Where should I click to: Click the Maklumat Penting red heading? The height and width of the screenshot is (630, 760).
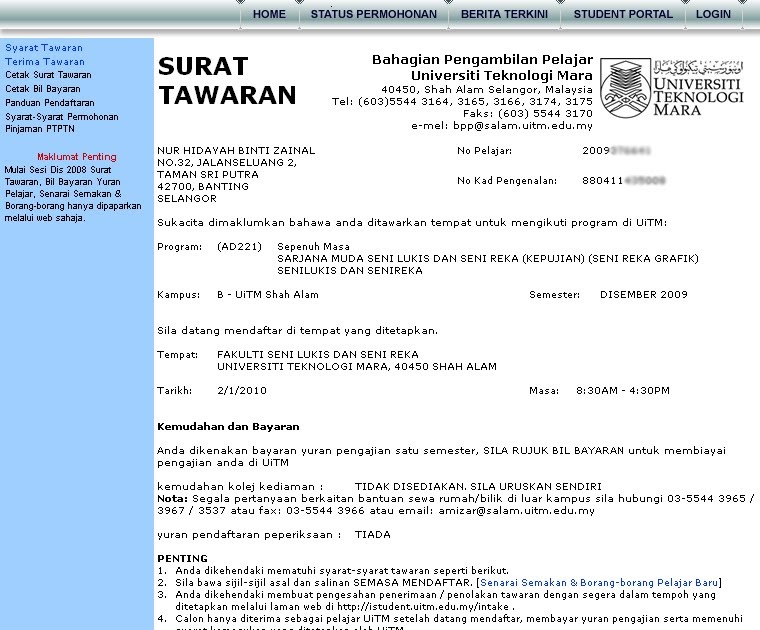point(77,157)
